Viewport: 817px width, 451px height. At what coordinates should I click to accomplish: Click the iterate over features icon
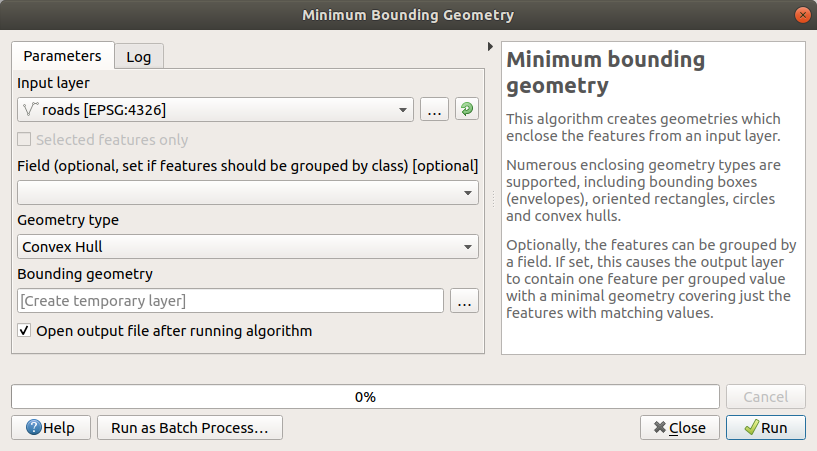[466, 110]
